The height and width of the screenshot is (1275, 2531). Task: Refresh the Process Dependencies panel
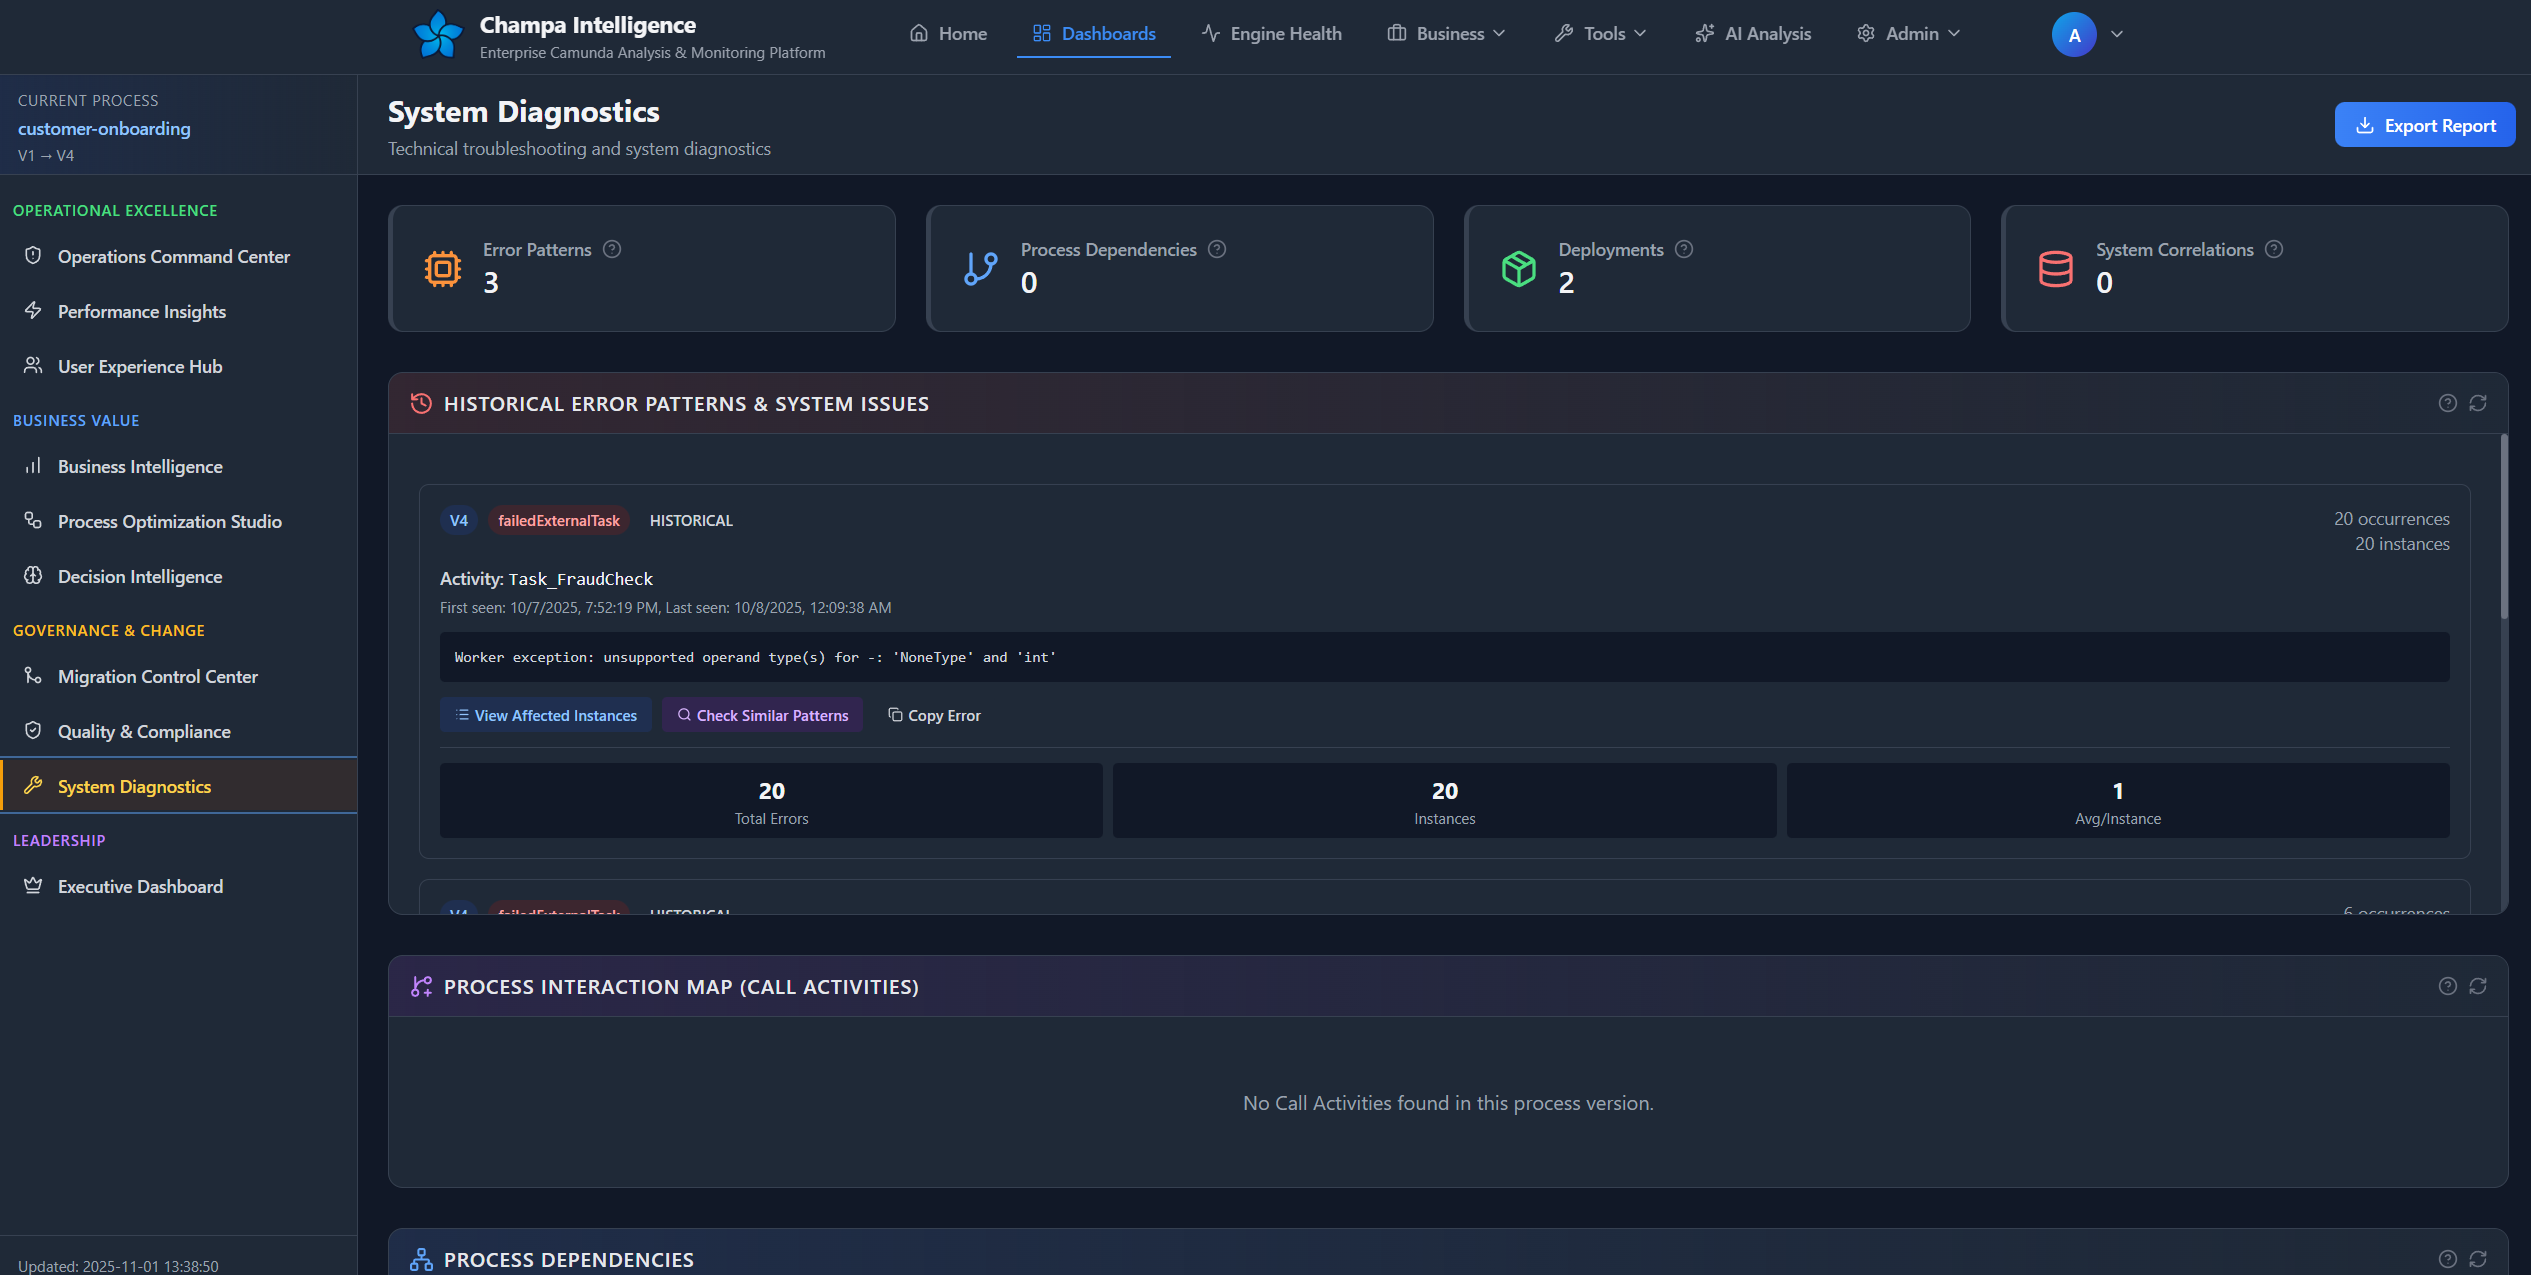click(x=2478, y=1259)
